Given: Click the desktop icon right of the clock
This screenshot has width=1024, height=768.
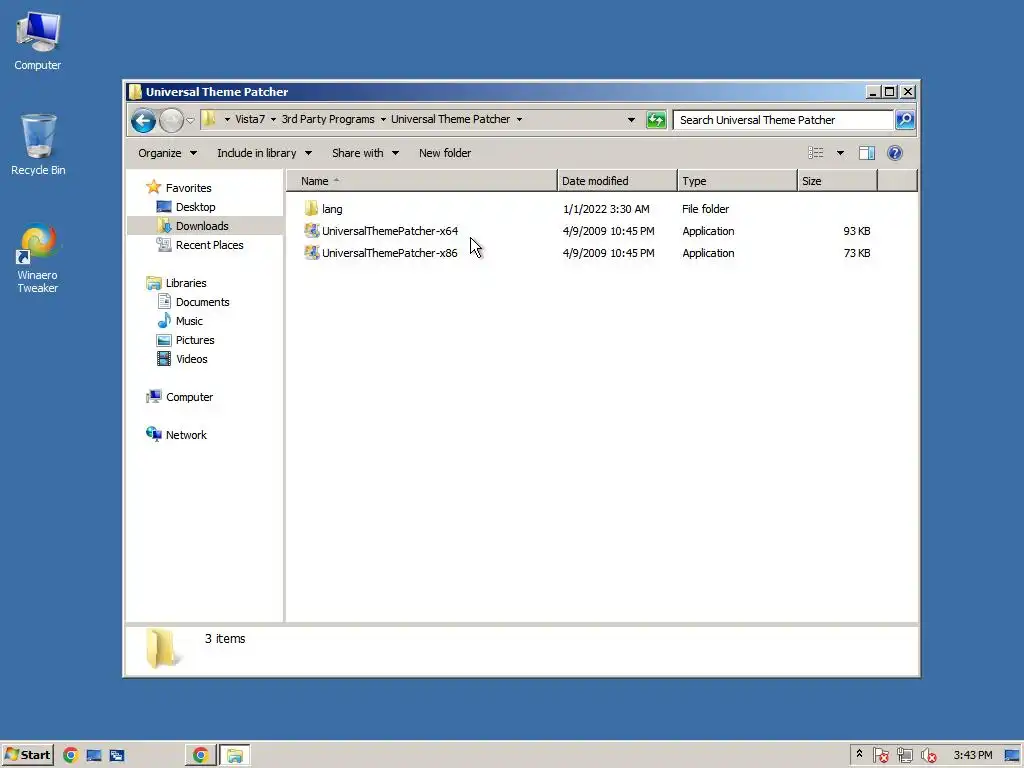Looking at the screenshot, I should click(1012, 756).
